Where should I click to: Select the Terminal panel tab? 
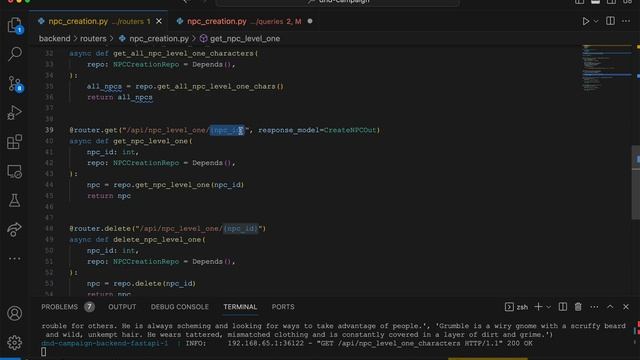240,307
